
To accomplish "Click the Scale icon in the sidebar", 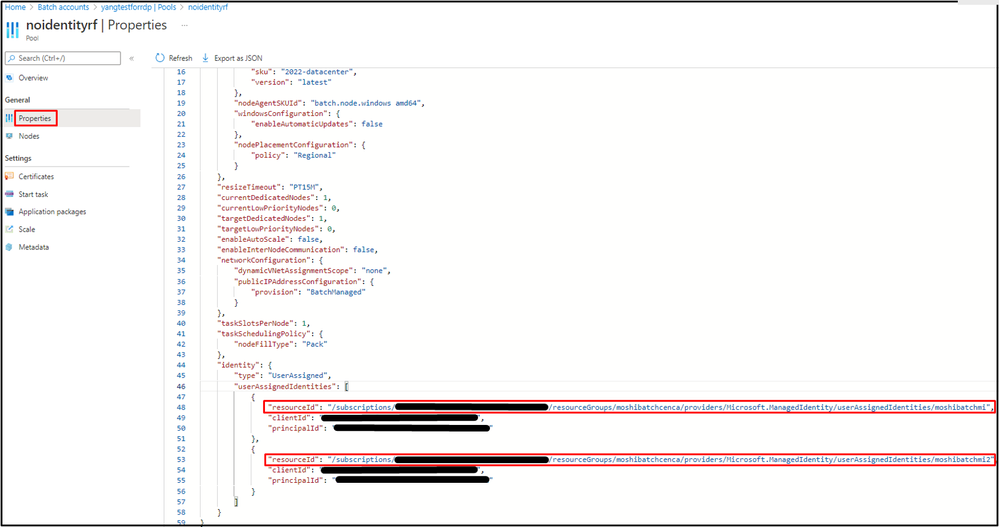I will 9,229.
